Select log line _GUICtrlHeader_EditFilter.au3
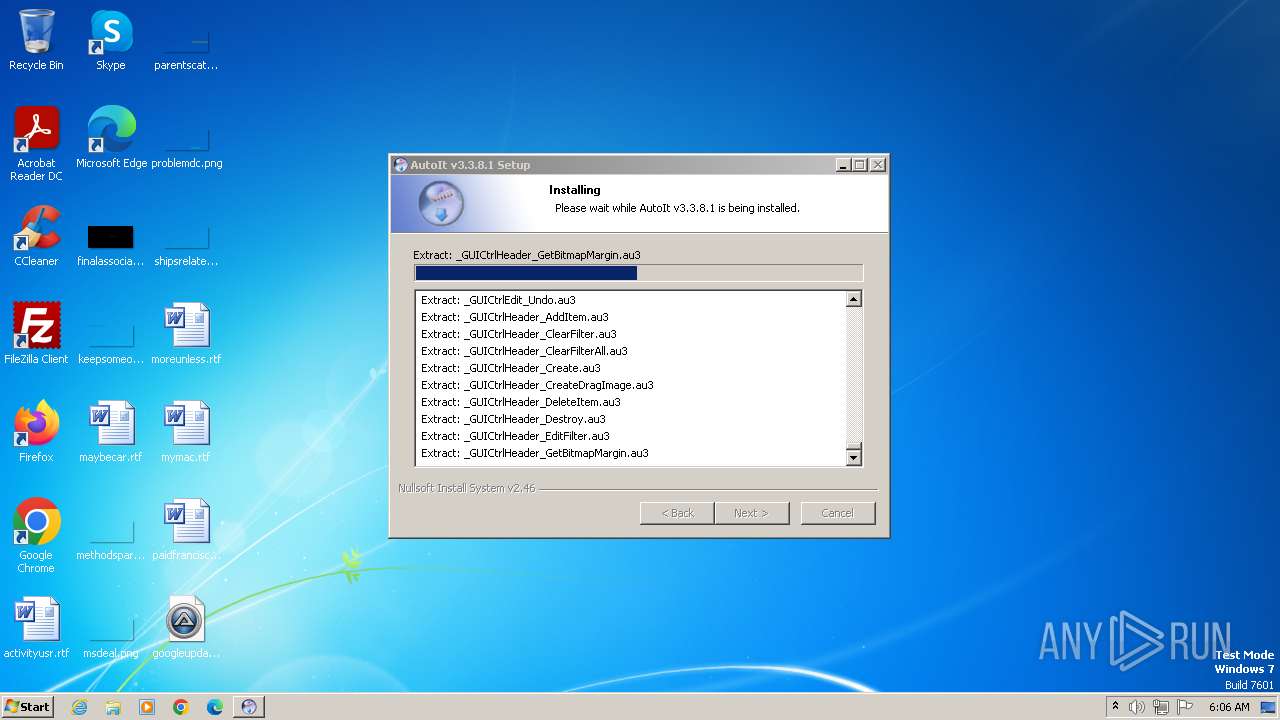This screenshot has width=1280, height=720. [515, 436]
